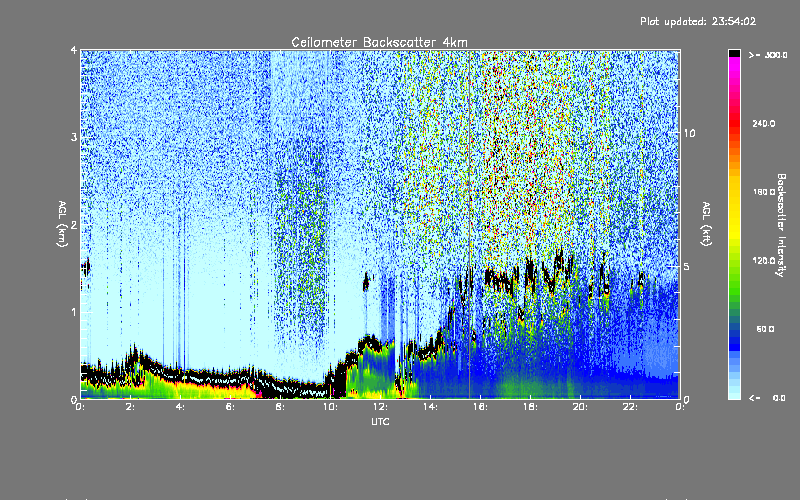Click the 'AGL (kft)' axis label
Viewport: 800px width, 500px height.
point(706,224)
